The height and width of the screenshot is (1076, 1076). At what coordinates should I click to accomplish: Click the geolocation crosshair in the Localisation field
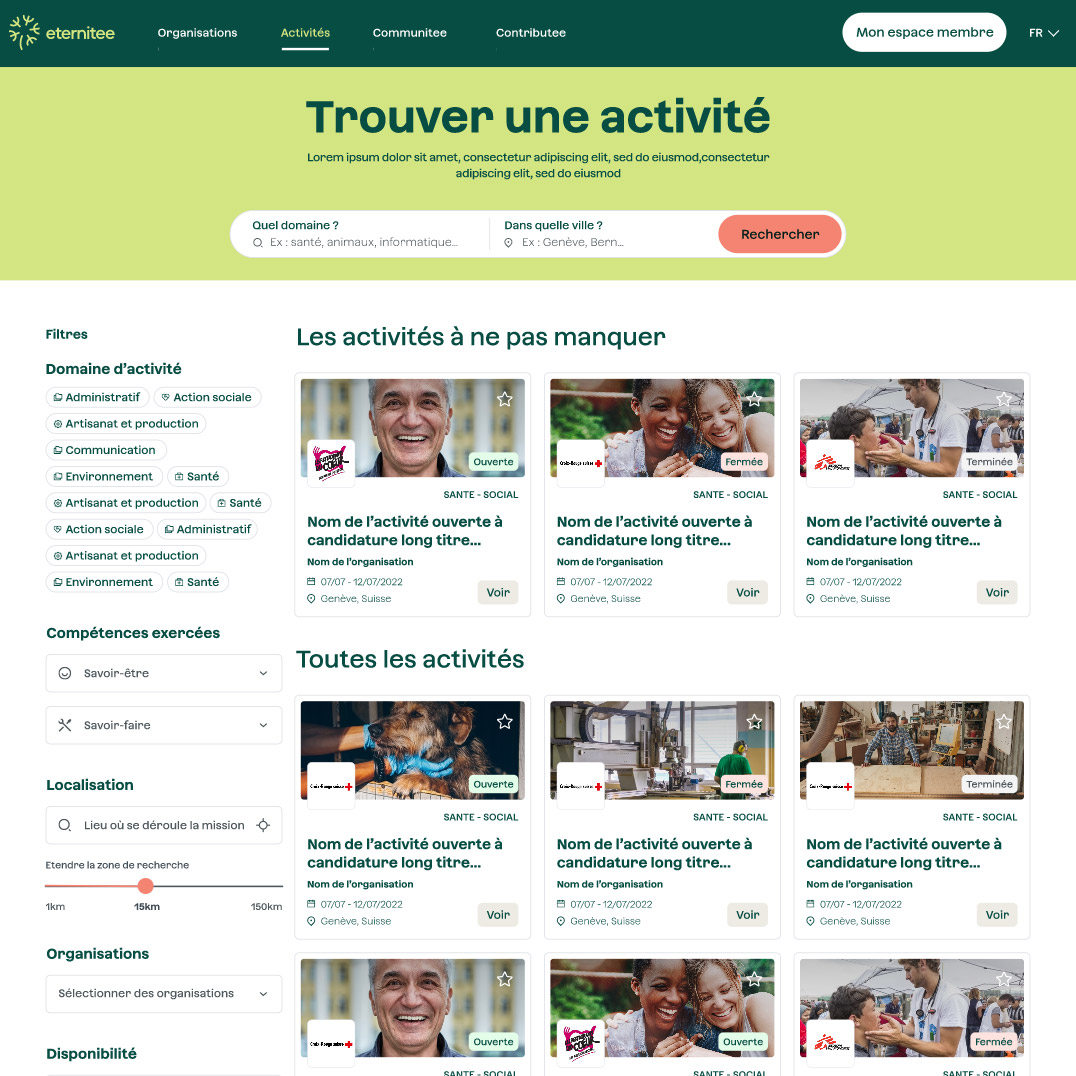(263, 825)
